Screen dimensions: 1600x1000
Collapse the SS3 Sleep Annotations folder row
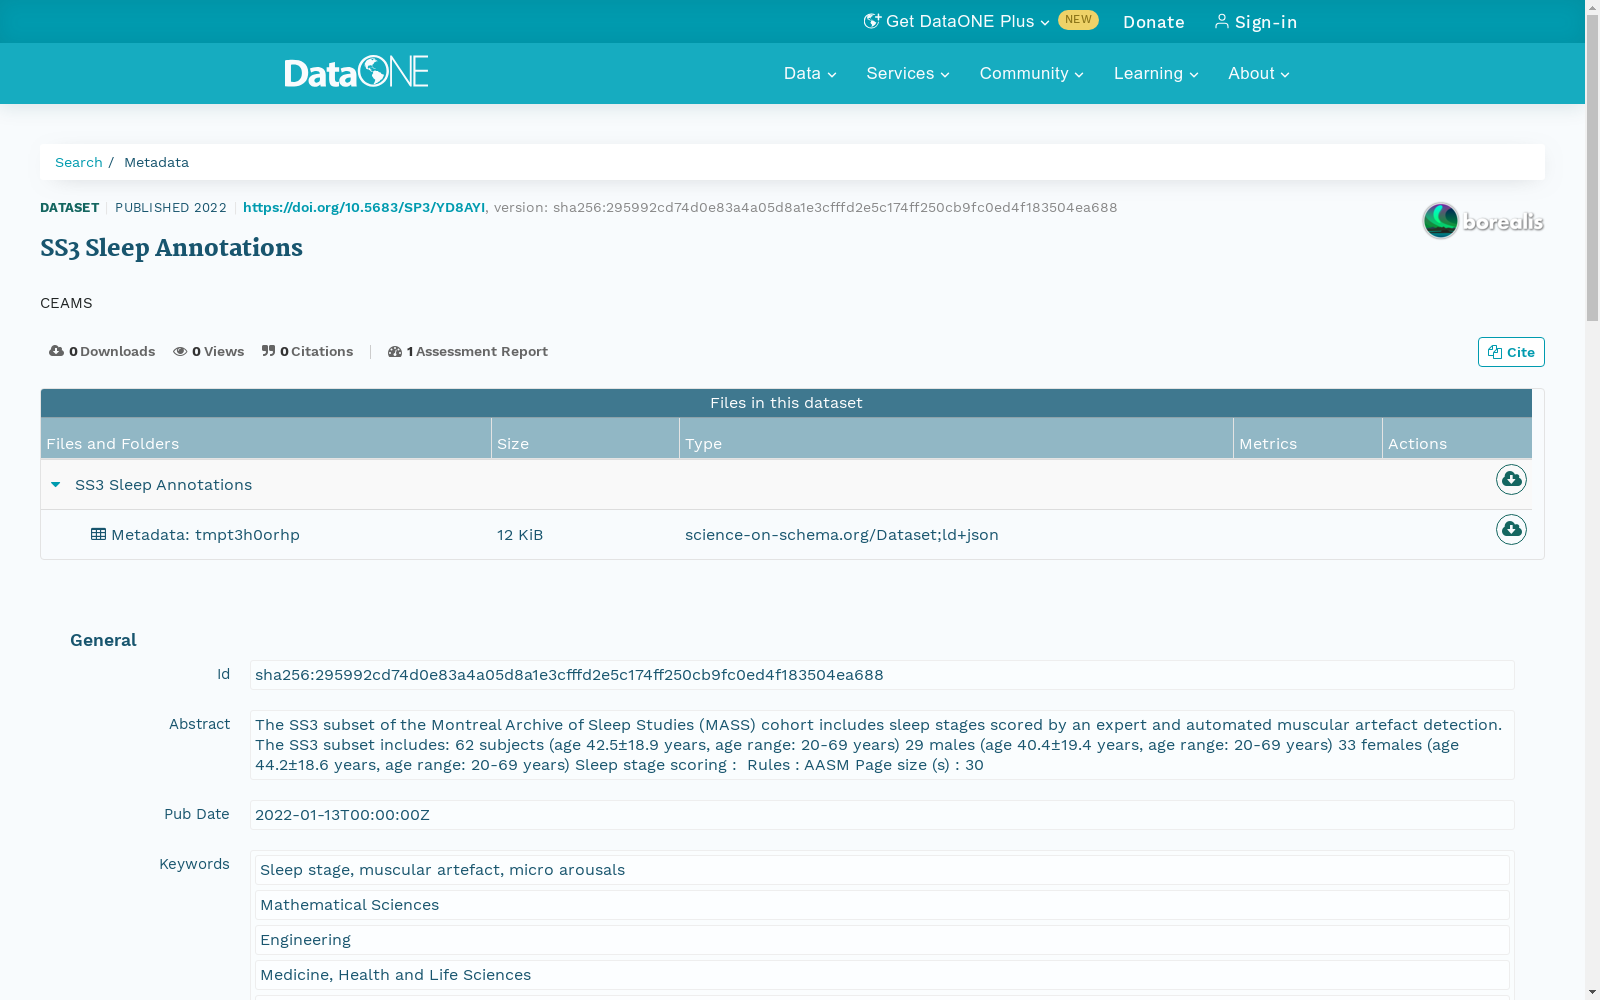[x=56, y=485]
